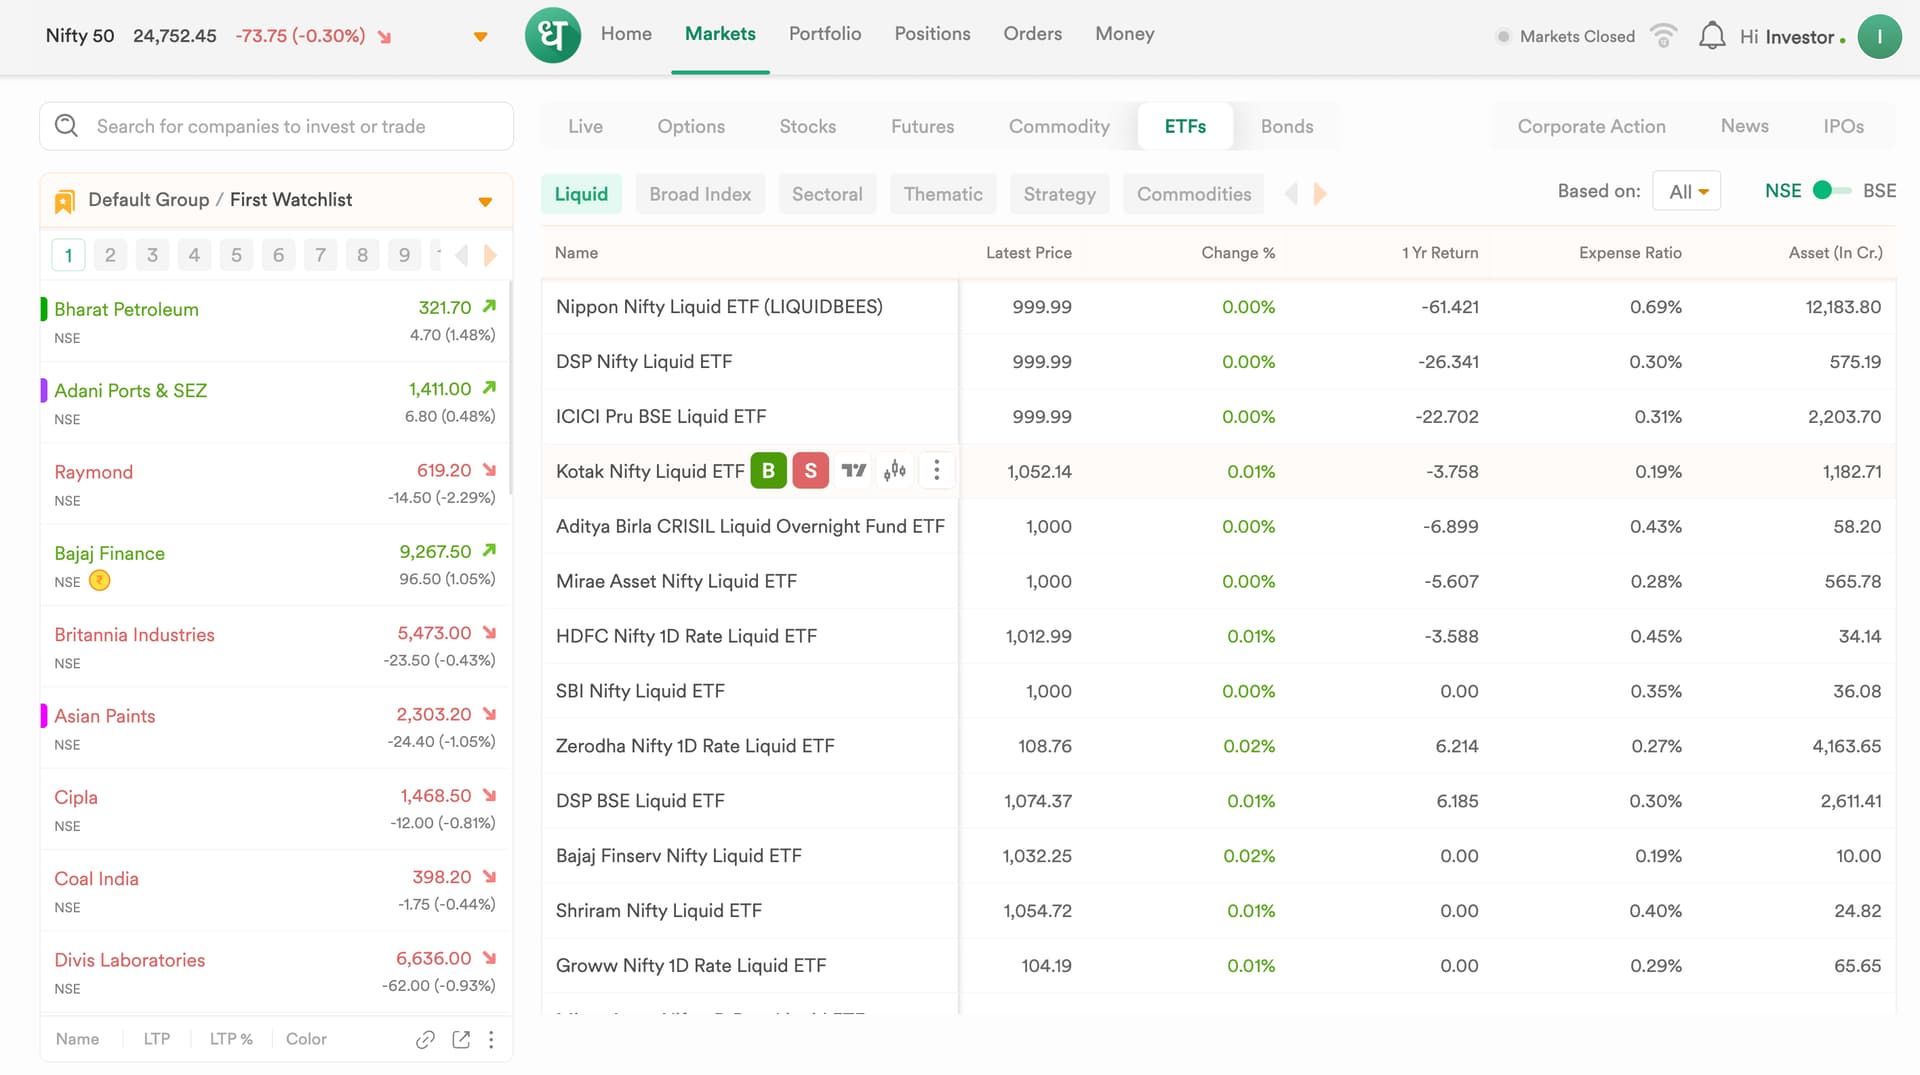Show next ETF category tabs arrow
Viewport: 1920px width, 1075px height.
pyautogui.click(x=1320, y=194)
